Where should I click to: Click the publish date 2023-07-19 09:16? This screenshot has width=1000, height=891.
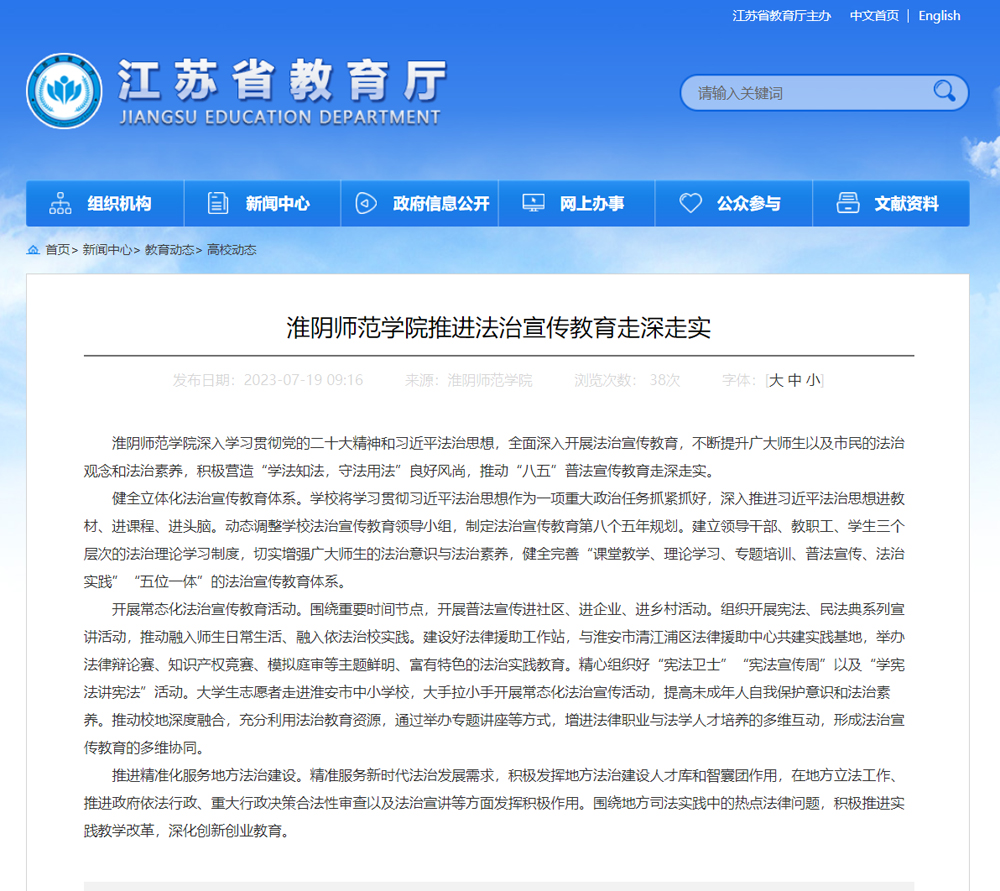pyautogui.click(x=303, y=381)
